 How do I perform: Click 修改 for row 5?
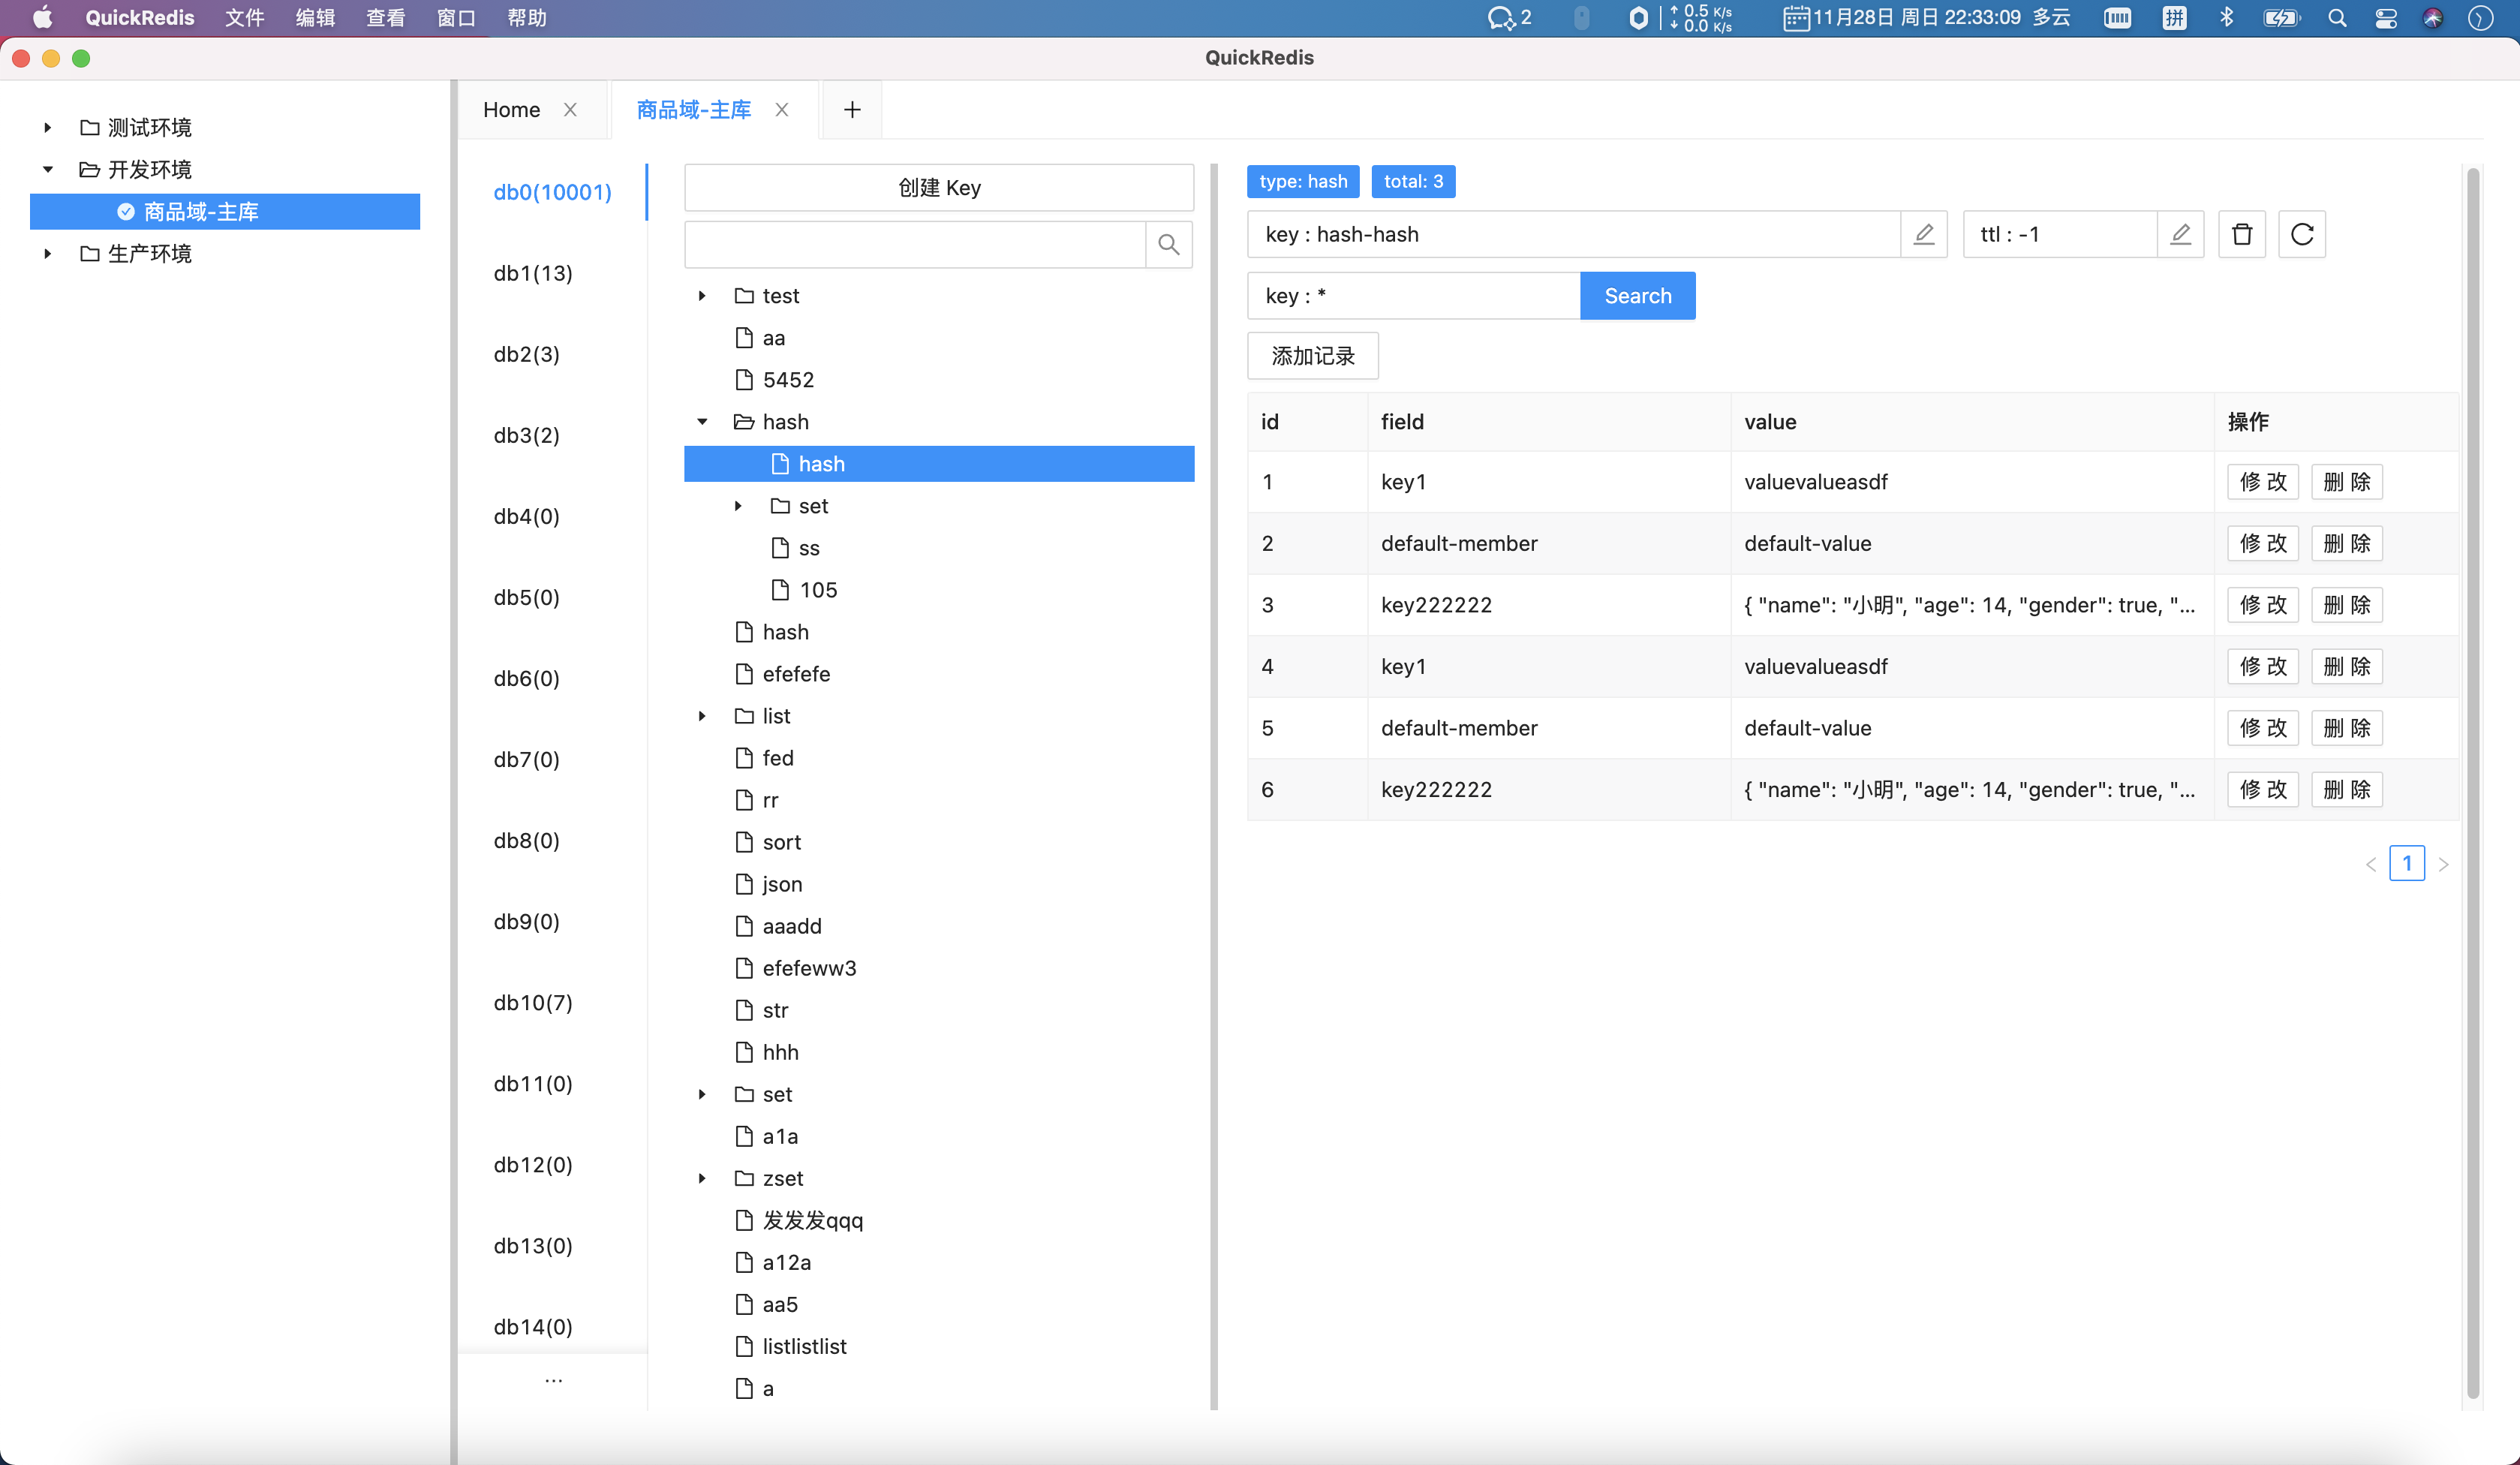tap(2263, 728)
